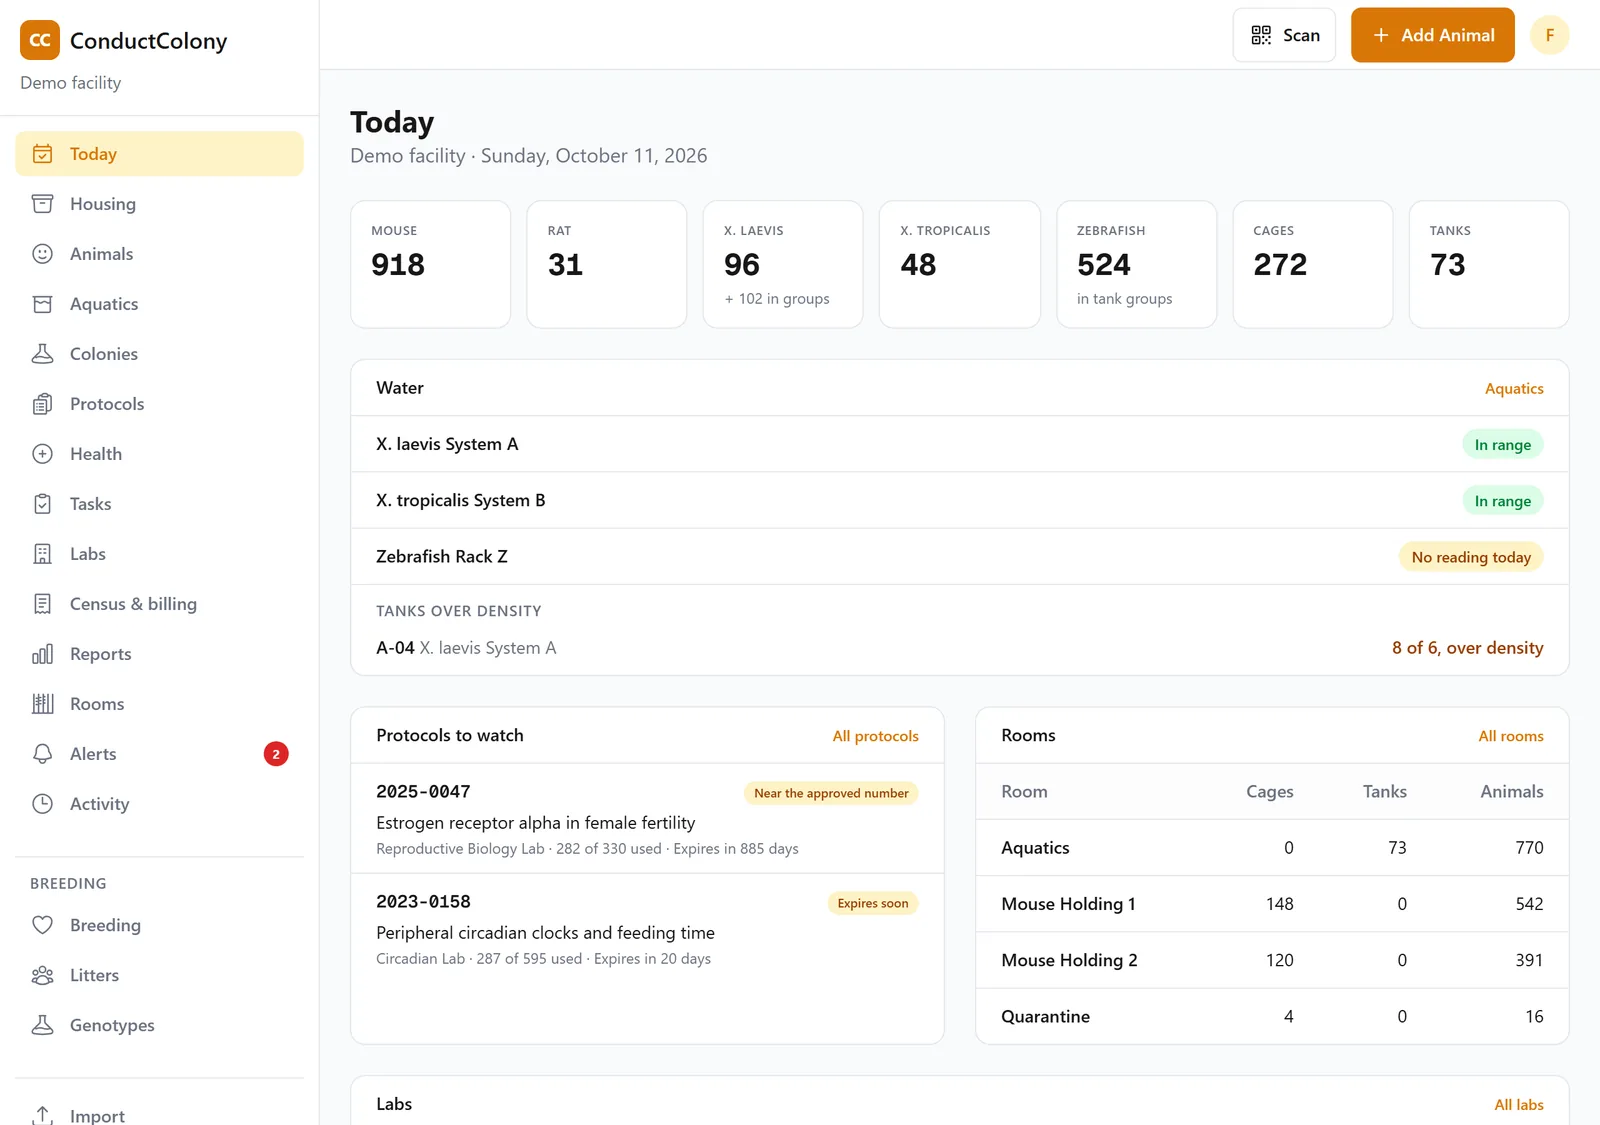Open the All labs link
1600x1125 pixels.
coord(1519,1105)
